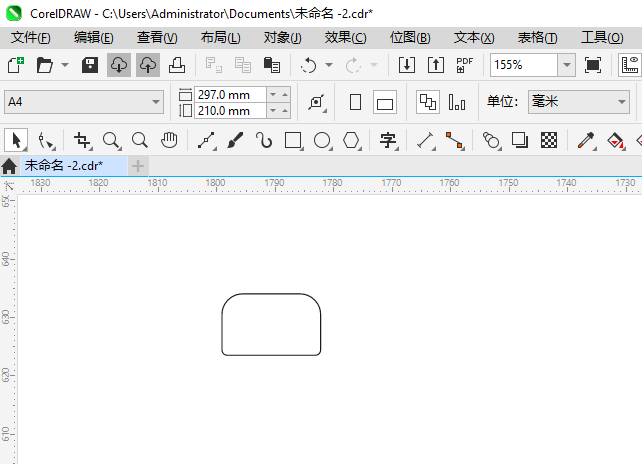Click the plus button to add new document
642x464 pixels.
(x=138, y=166)
